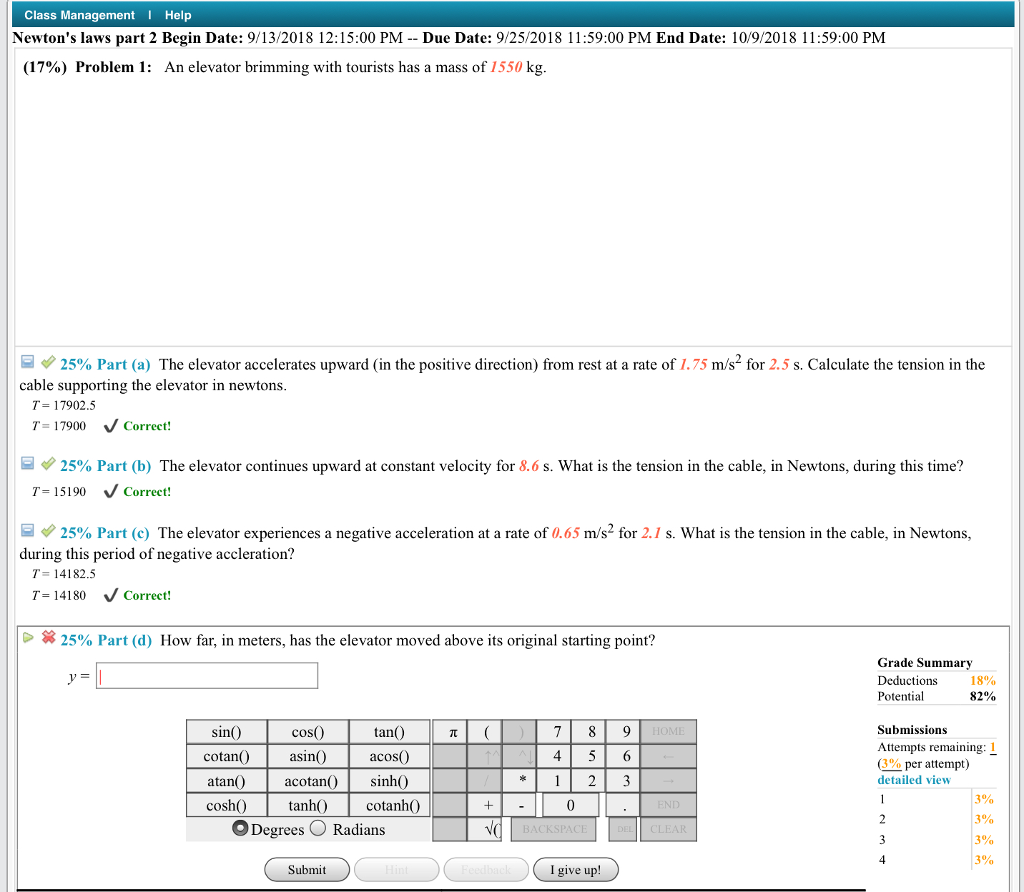Collapse the Part (b) section
The width and height of the screenshot is (1024, 892).
[27, 465]
